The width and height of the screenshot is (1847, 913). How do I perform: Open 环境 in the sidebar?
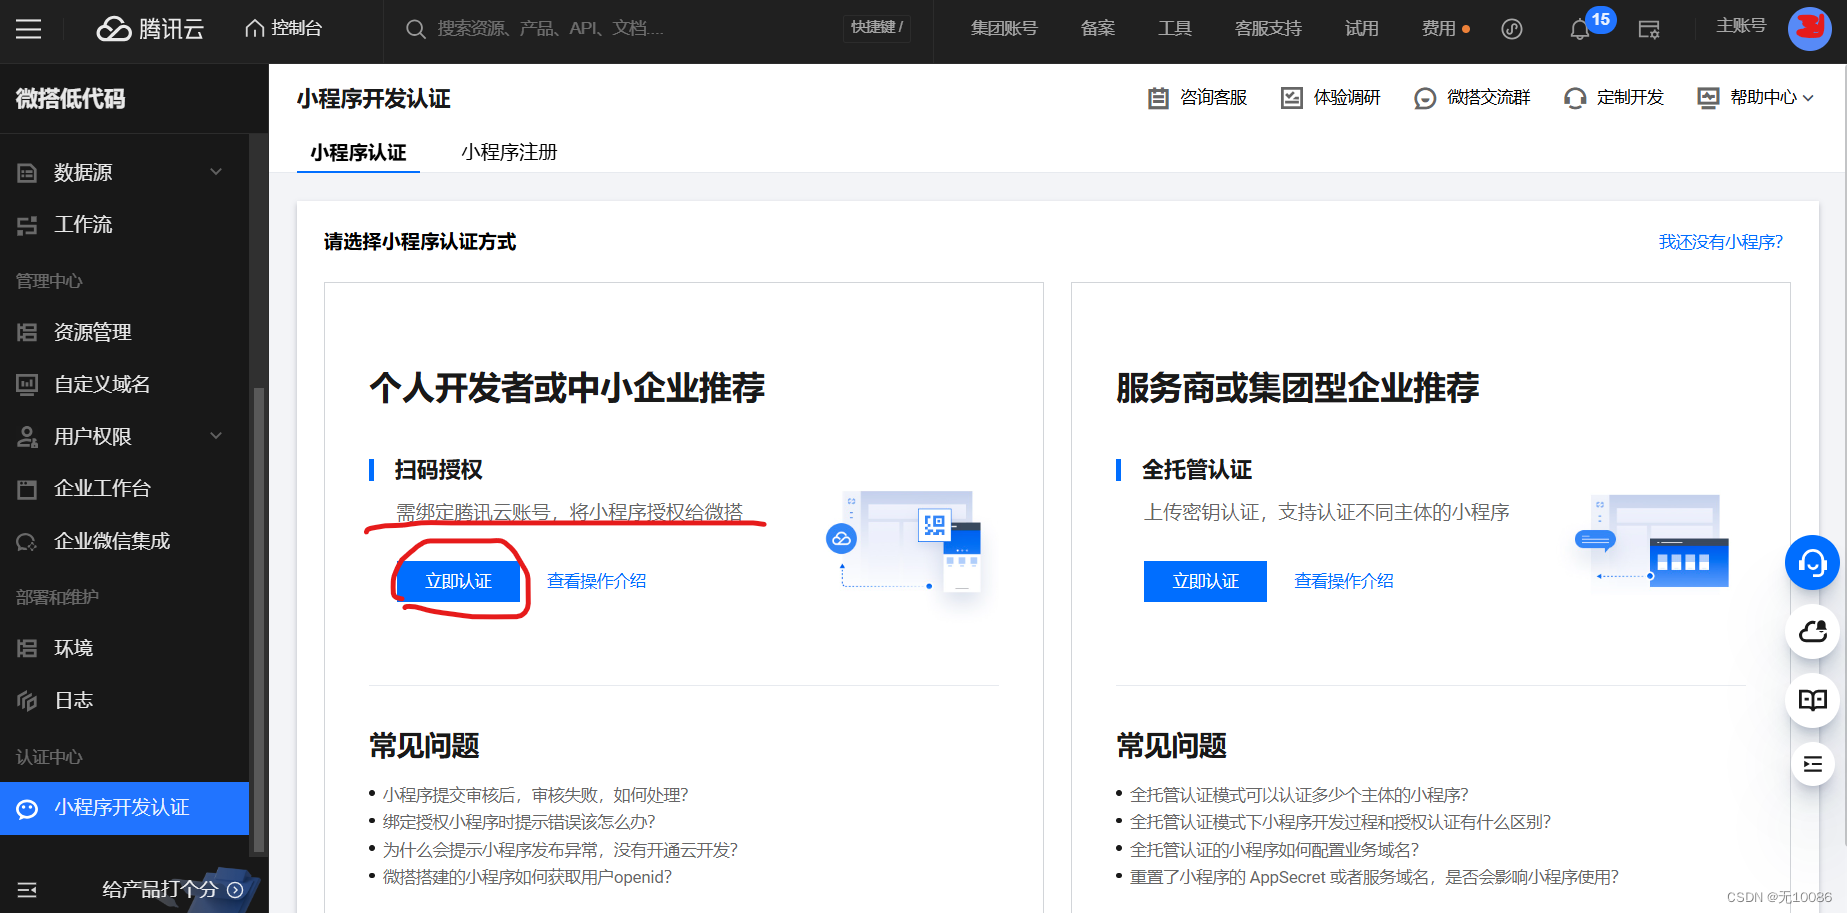(124, 648)
